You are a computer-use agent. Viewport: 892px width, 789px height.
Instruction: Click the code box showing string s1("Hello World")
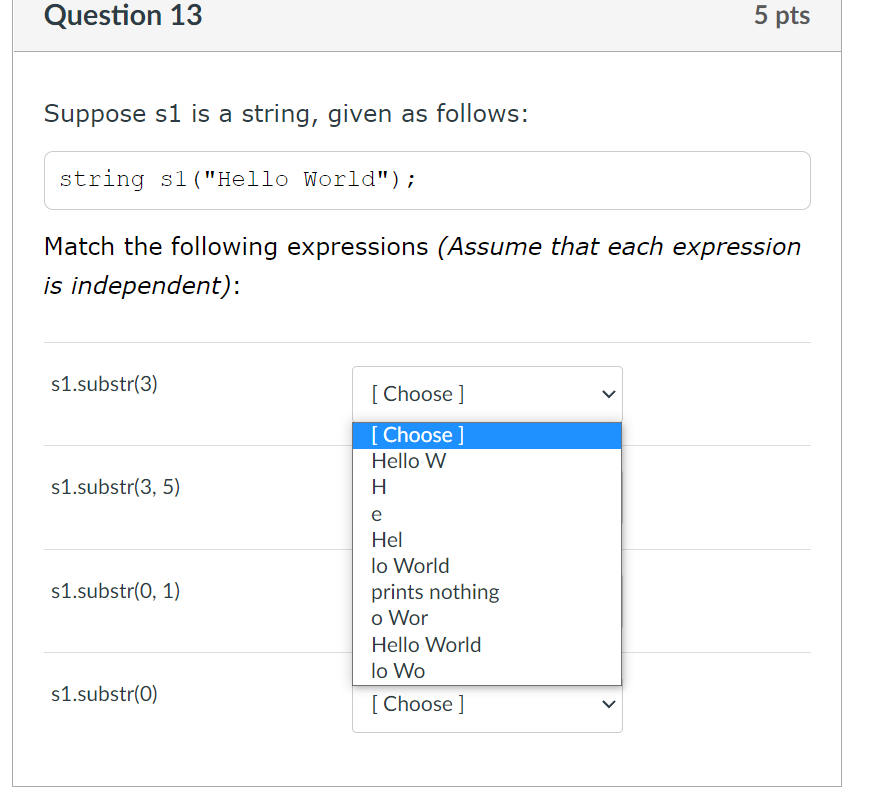[427, 180]
